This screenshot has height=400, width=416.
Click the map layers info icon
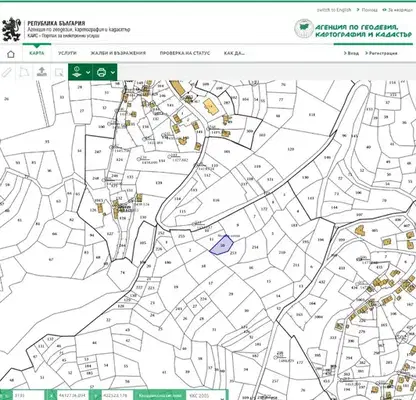[77, 72]
